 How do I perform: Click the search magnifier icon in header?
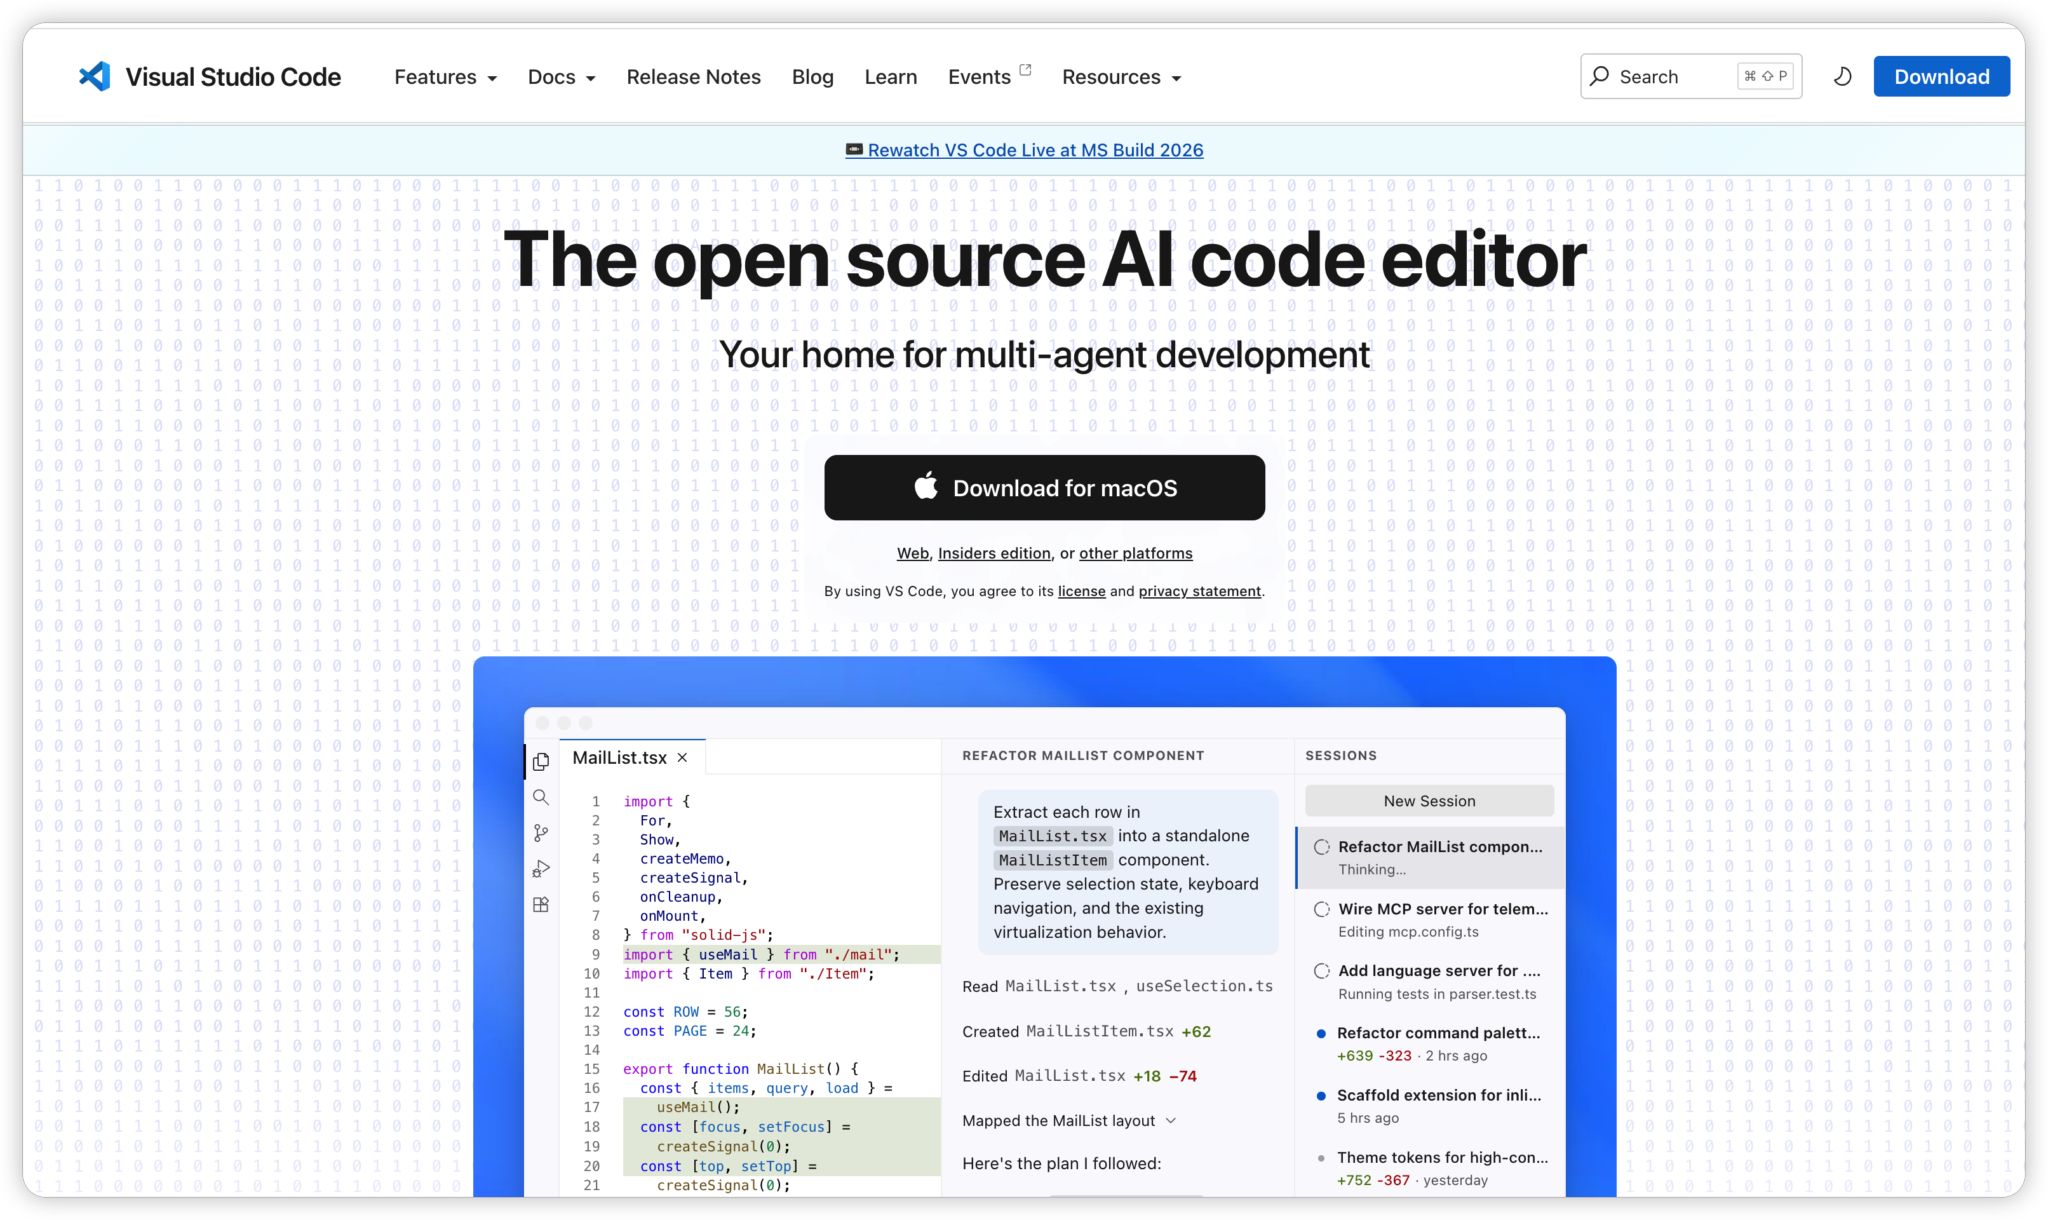coord(1600,76)
